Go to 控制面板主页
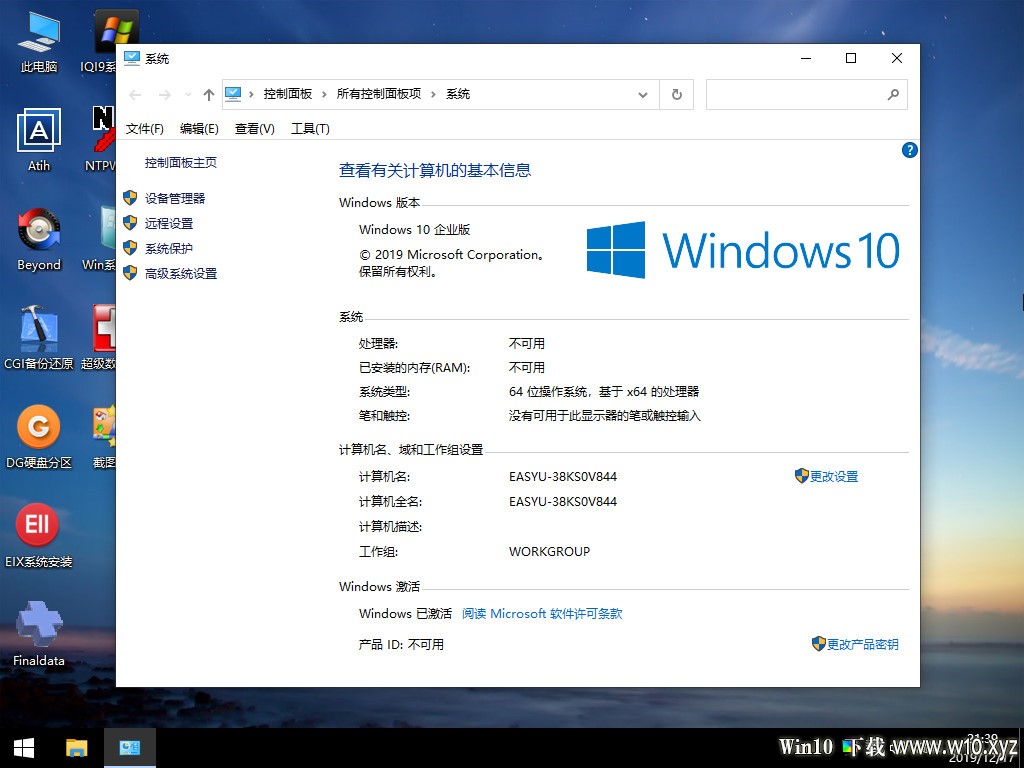 pos(180,163)
